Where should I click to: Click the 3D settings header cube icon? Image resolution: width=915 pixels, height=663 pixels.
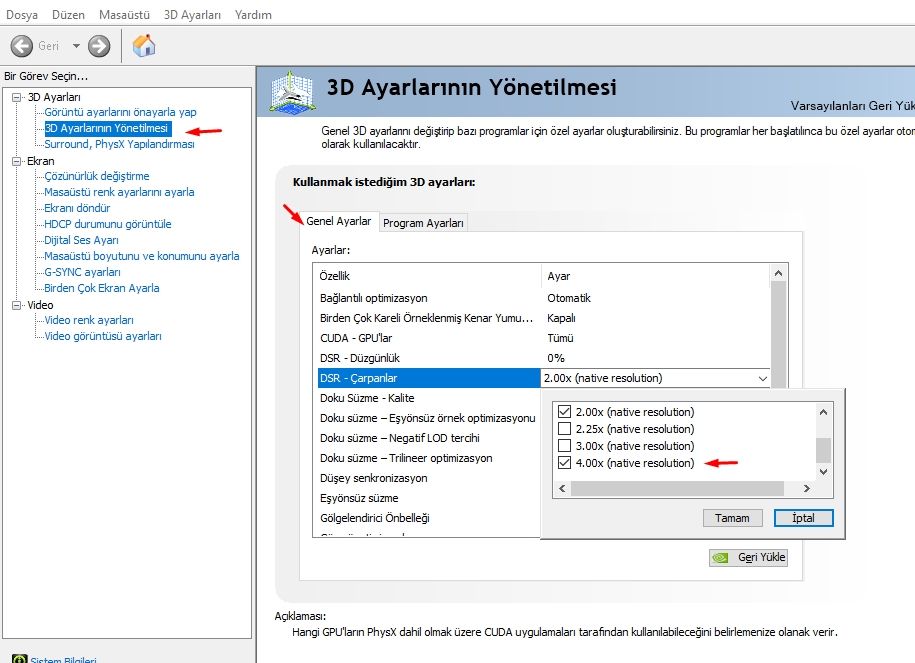[293, 92]
